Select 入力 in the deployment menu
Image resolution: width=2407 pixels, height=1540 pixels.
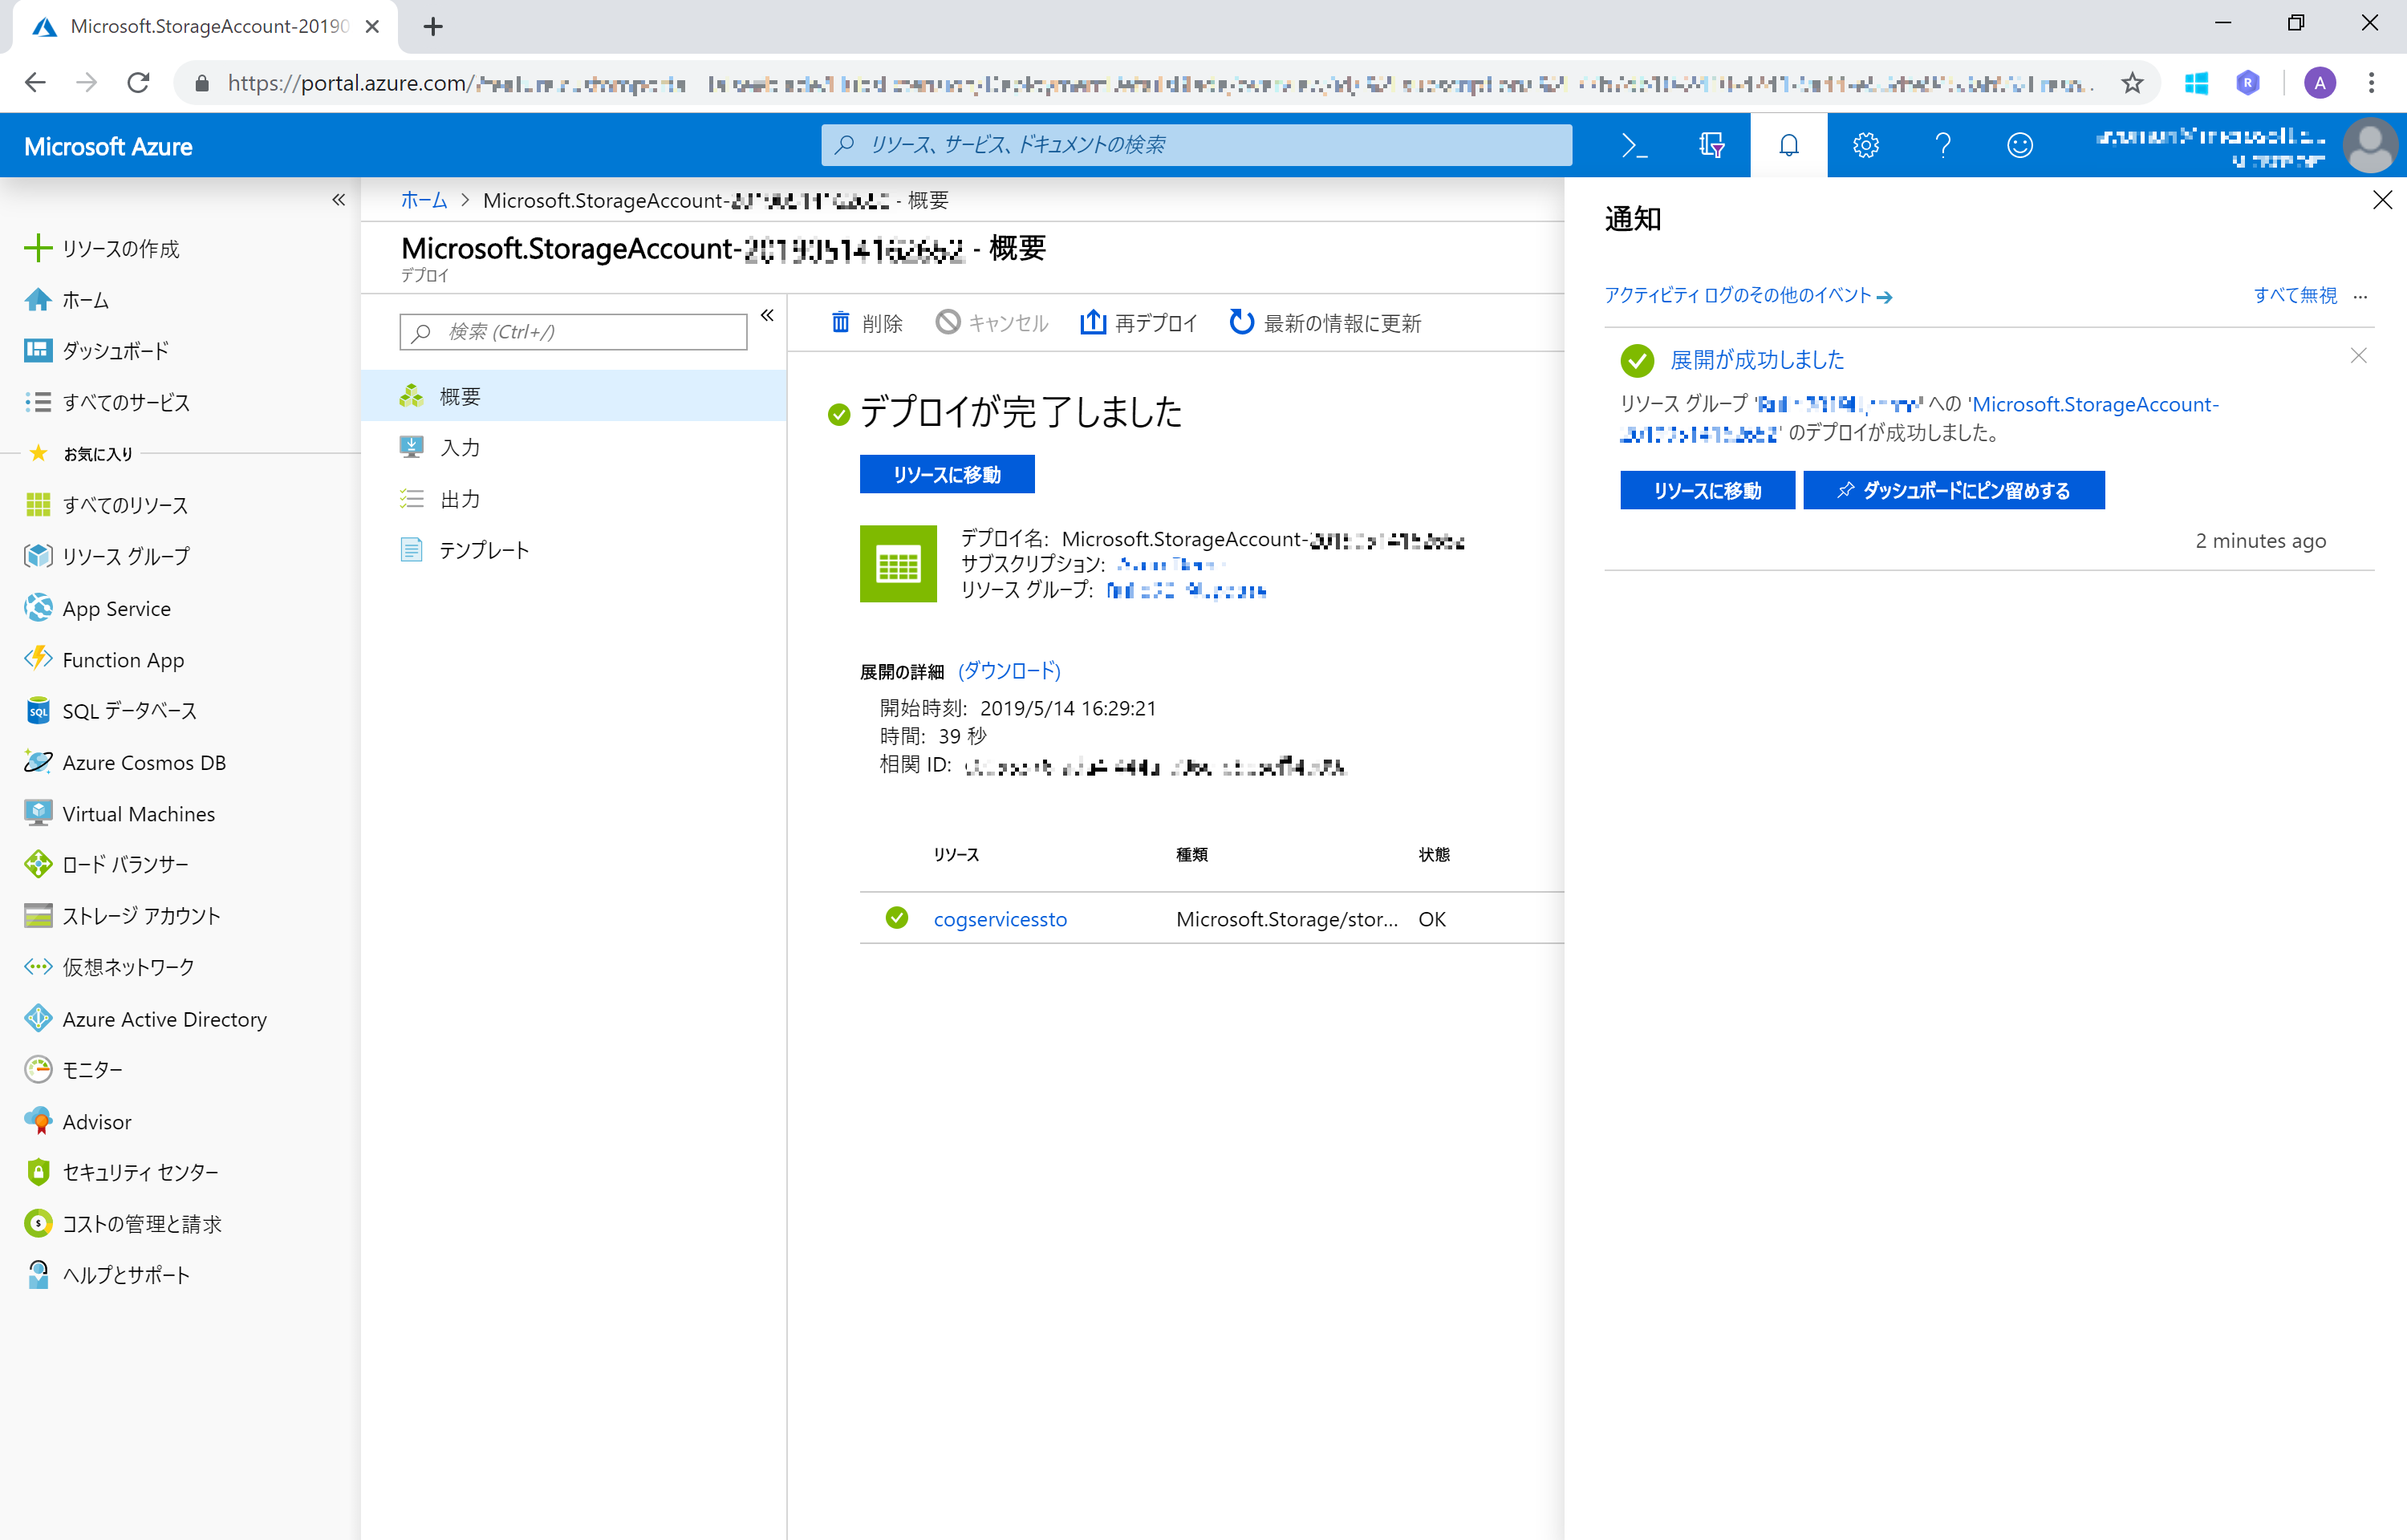[x=460, y=447]
